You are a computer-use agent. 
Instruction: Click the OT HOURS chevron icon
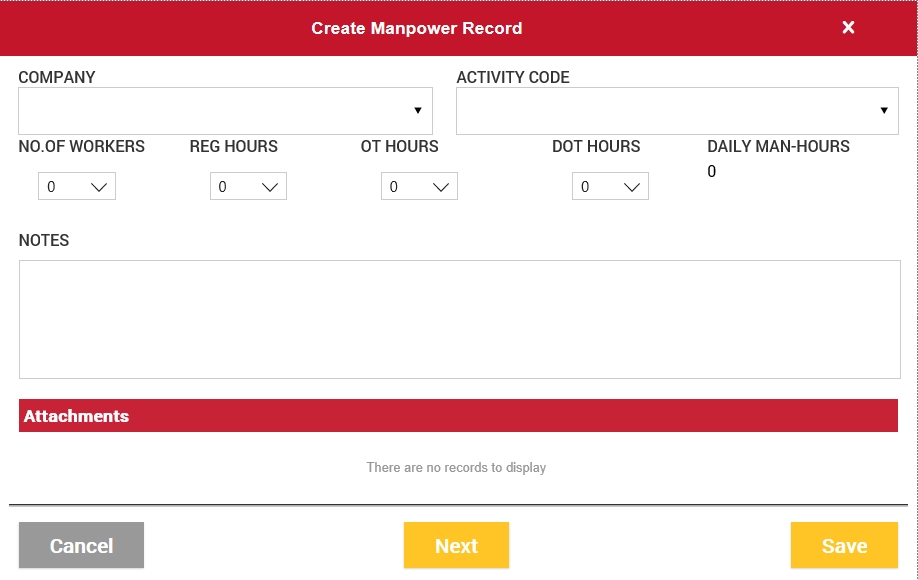point(441,187)
